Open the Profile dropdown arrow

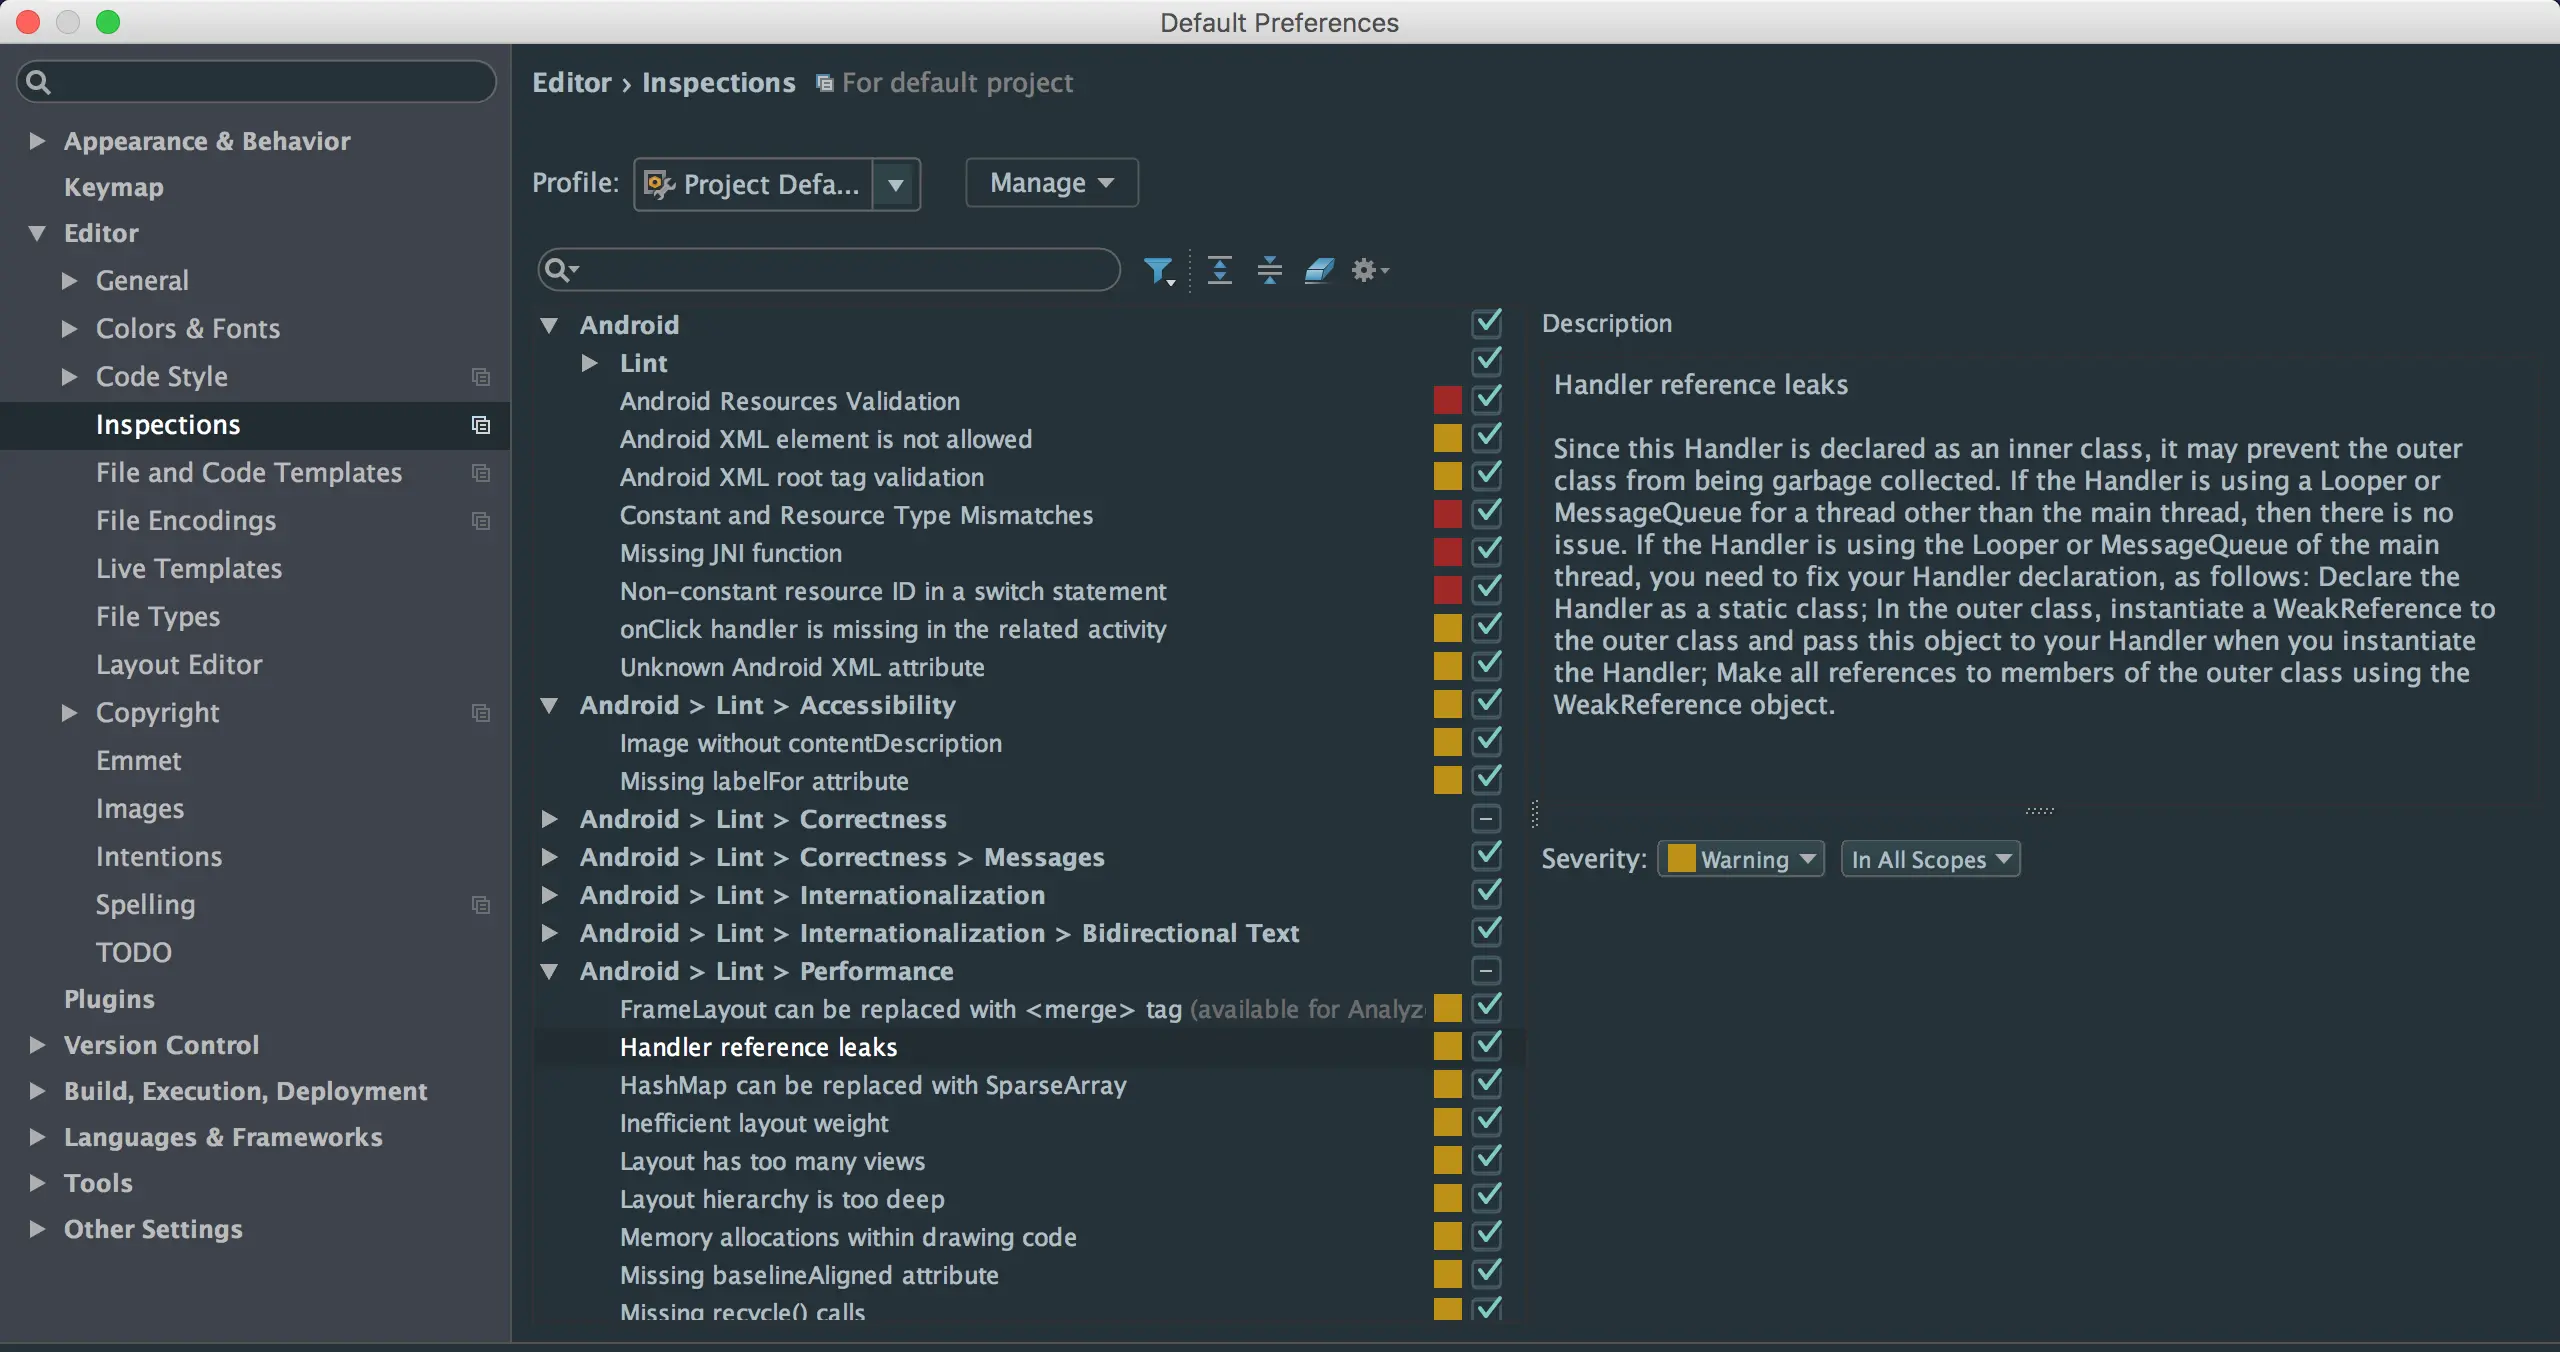(x=896, y=184)
